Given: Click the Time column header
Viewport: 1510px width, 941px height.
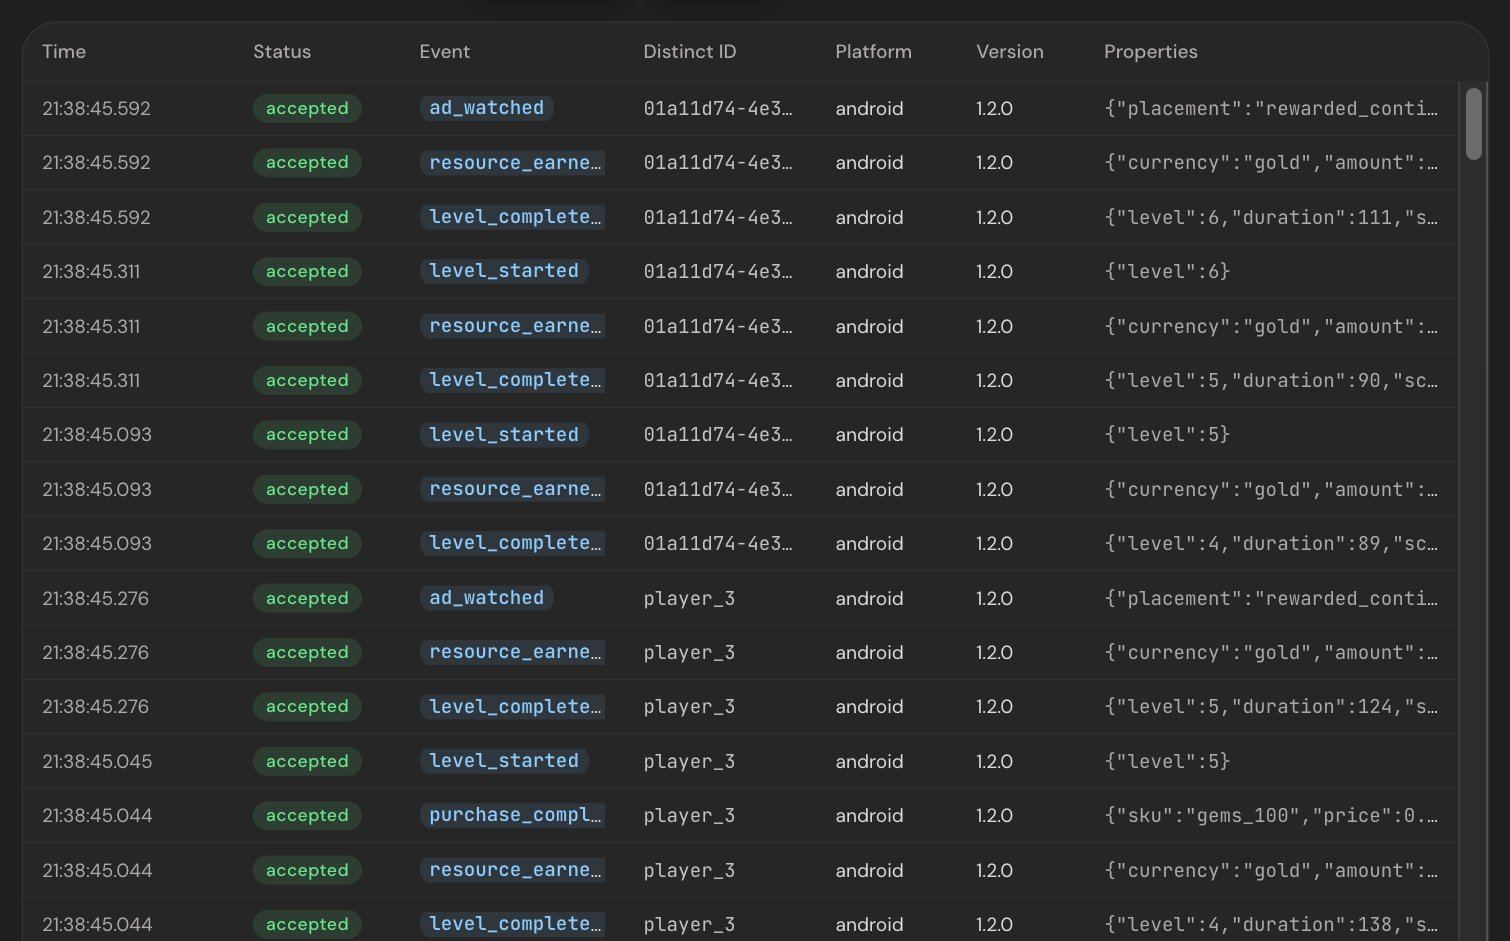Looking at the screenshot, I should pos(64,52).
